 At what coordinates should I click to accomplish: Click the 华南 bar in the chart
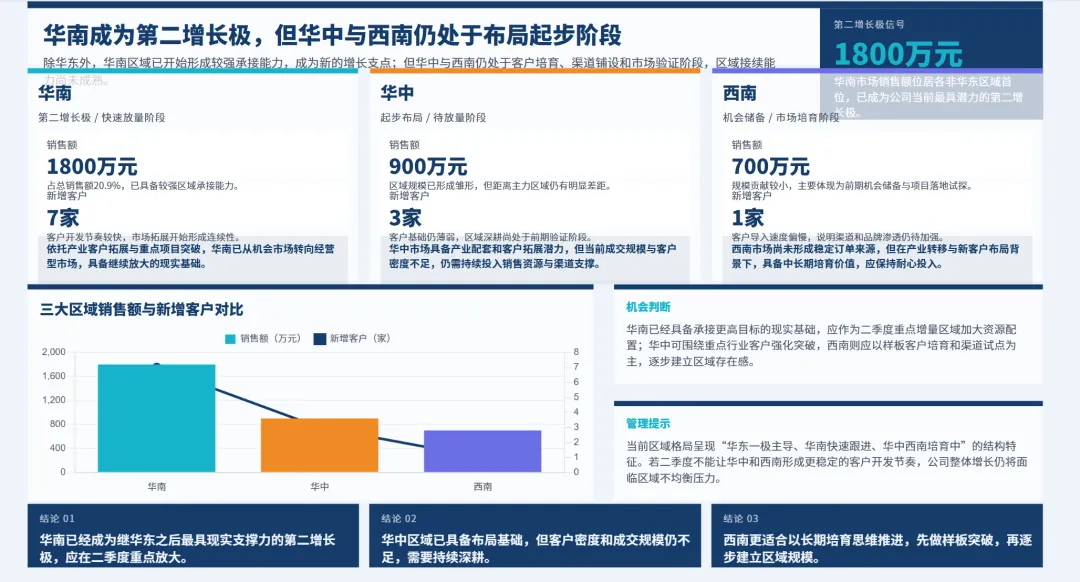pyautogui.click(x=160, y=420)
